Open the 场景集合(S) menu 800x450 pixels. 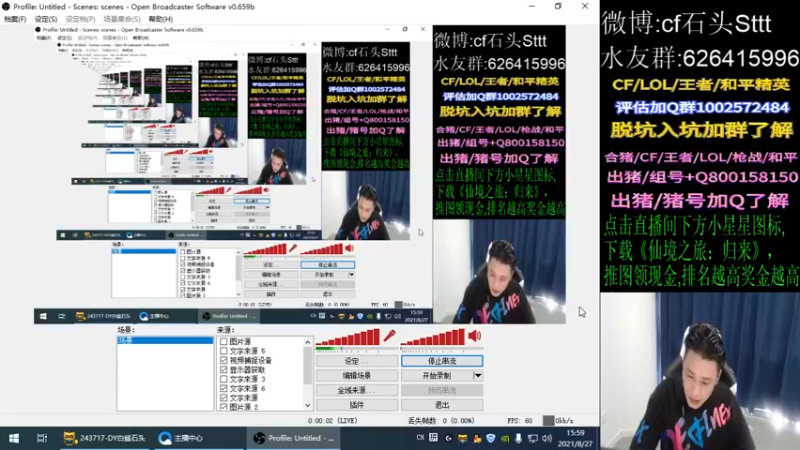tap(121, 19)
